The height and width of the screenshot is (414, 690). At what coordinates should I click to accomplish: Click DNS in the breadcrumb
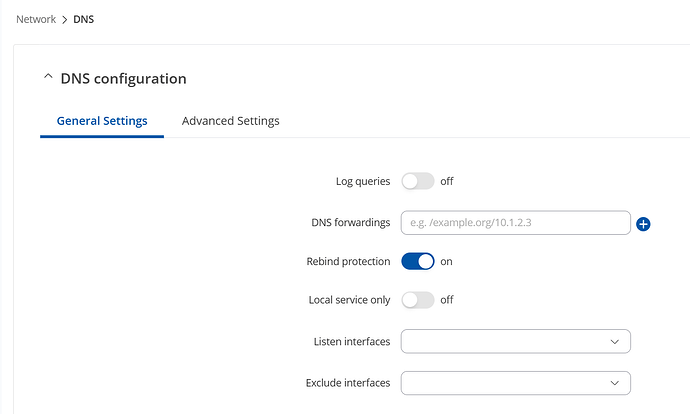pos(84,19)
